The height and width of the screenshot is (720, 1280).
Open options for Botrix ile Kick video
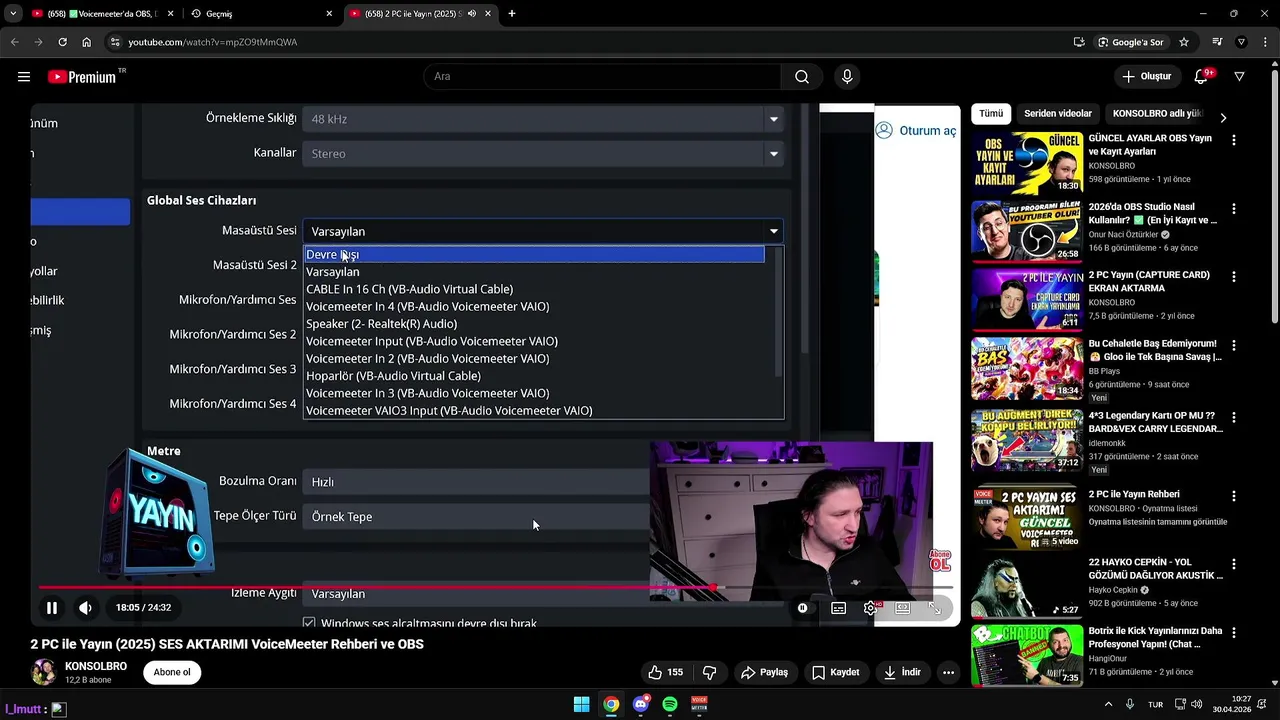[x=1234, y=633]
